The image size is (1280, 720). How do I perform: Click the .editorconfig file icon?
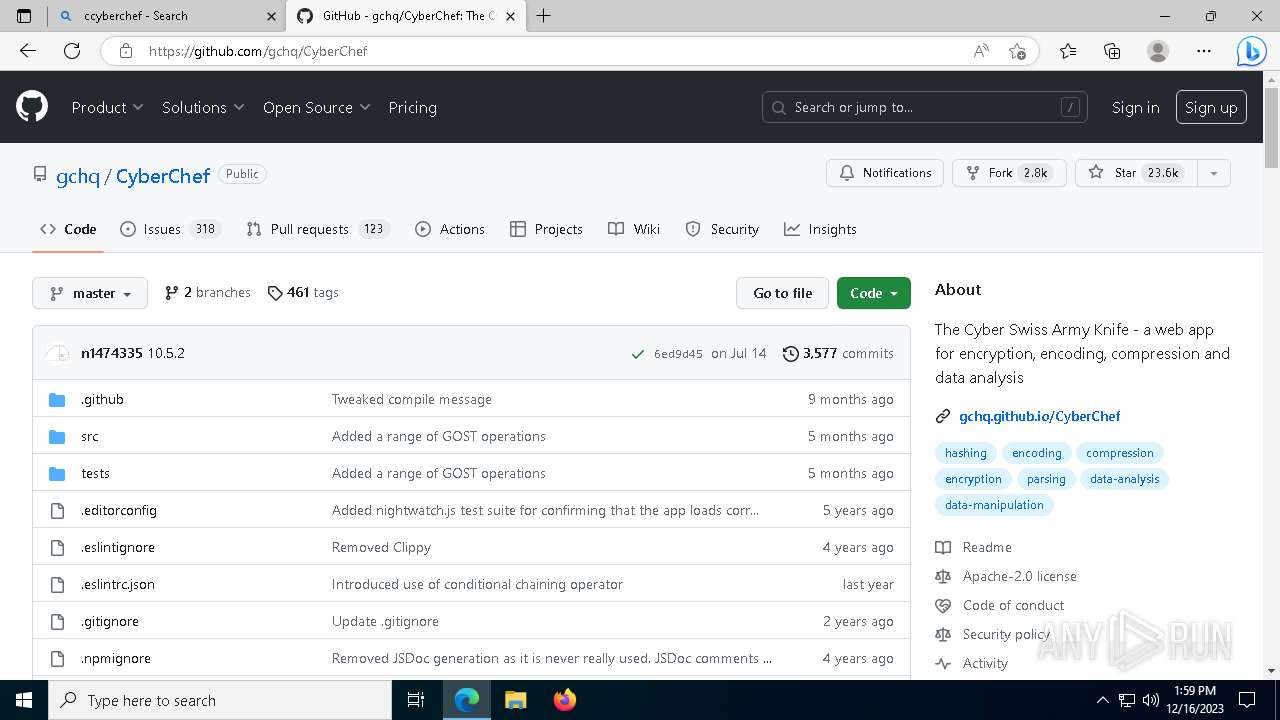point(57,510)
